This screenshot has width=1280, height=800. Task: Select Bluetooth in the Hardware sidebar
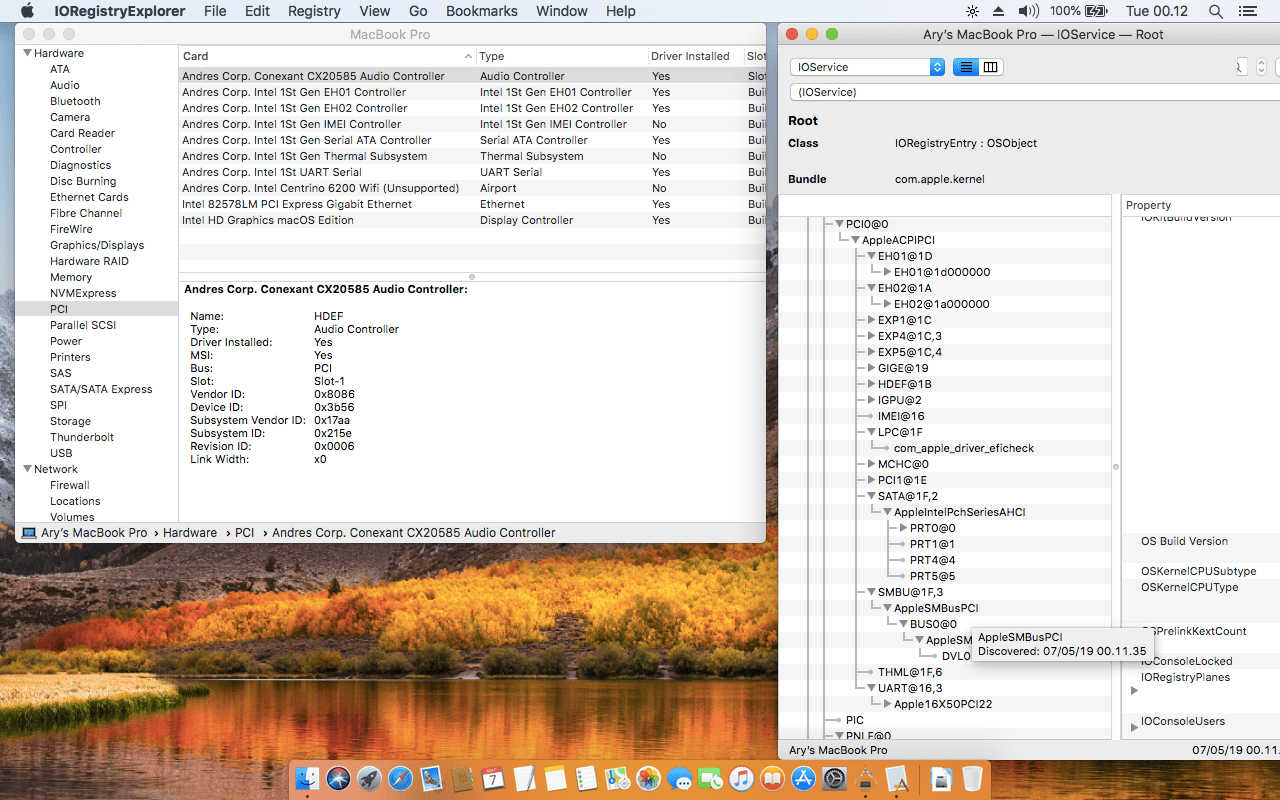[75, 101]
